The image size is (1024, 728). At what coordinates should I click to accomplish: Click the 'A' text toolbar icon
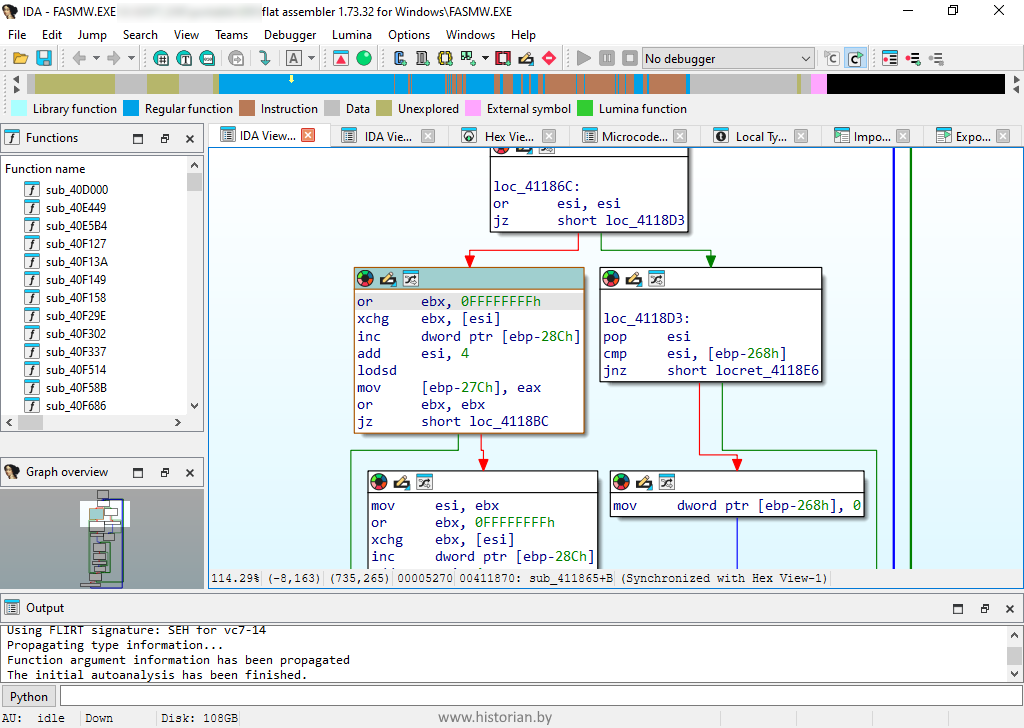[x=294, y=58]
